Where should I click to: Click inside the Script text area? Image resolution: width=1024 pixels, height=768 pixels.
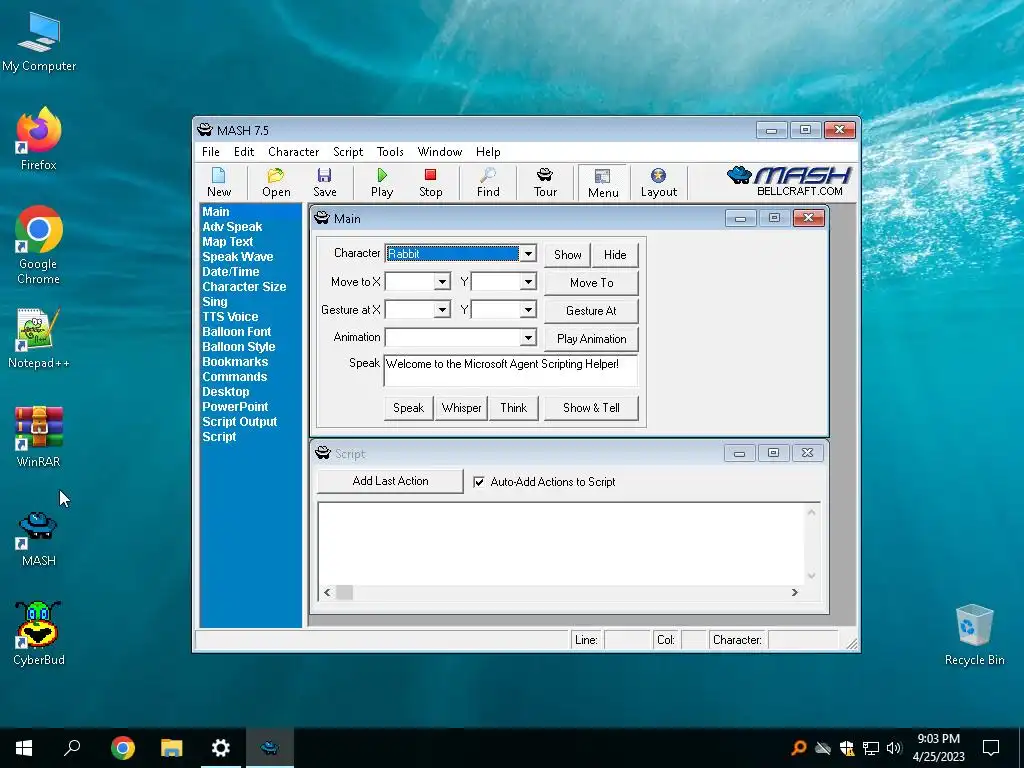coord(562,543)
